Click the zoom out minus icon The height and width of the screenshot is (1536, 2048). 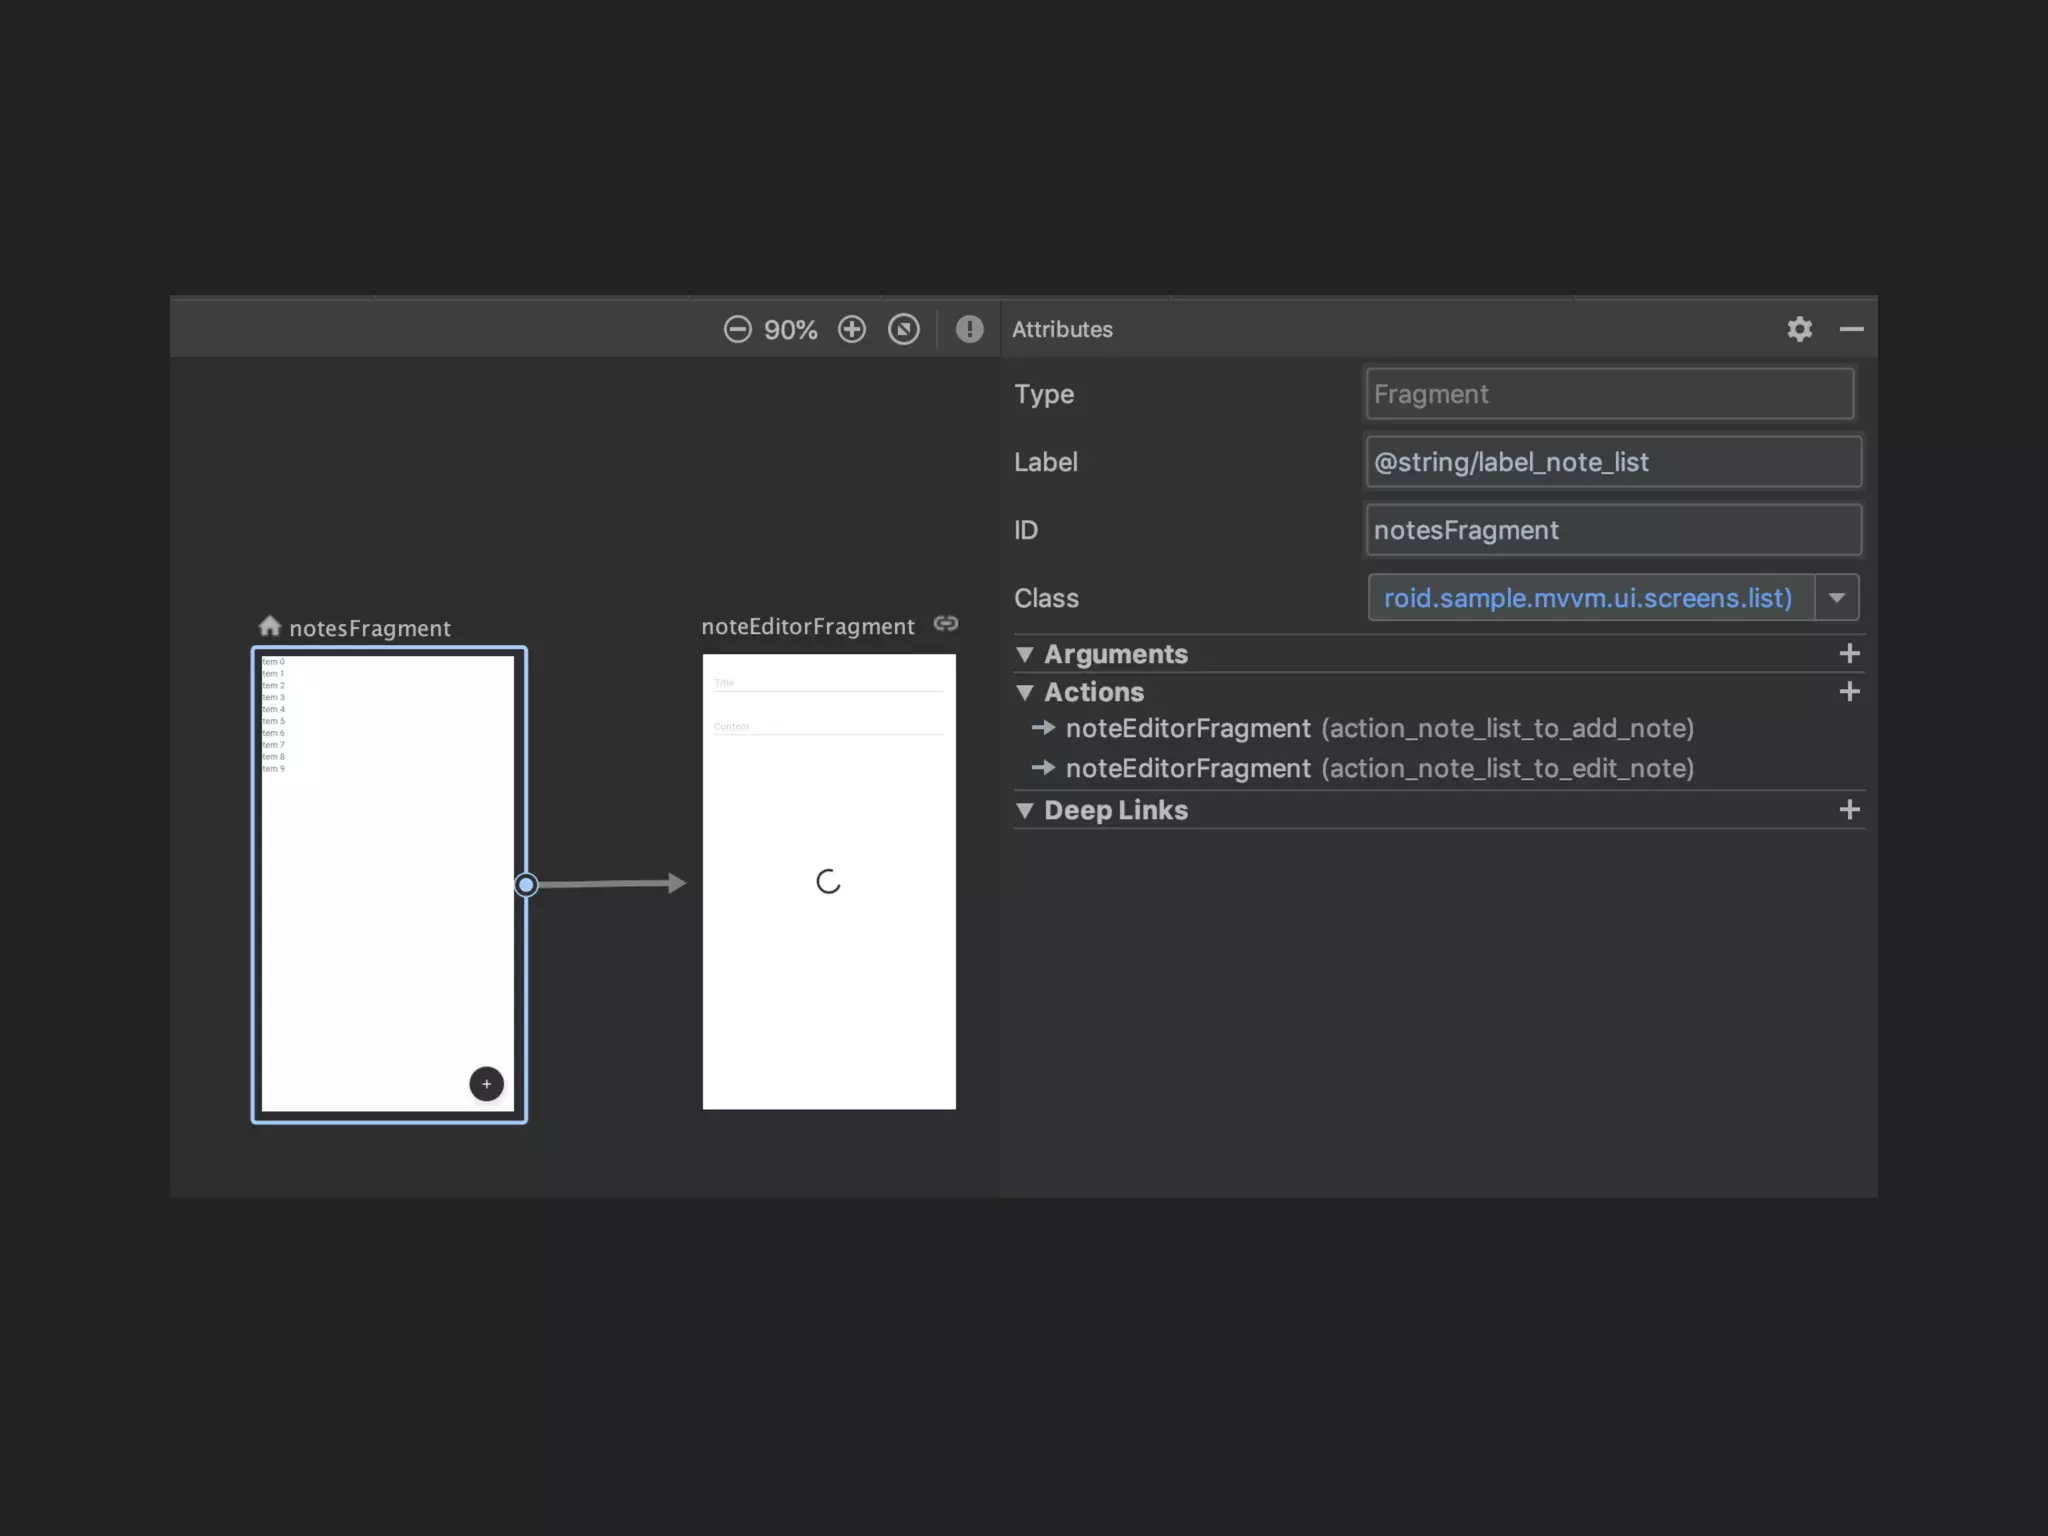[737, 329]
